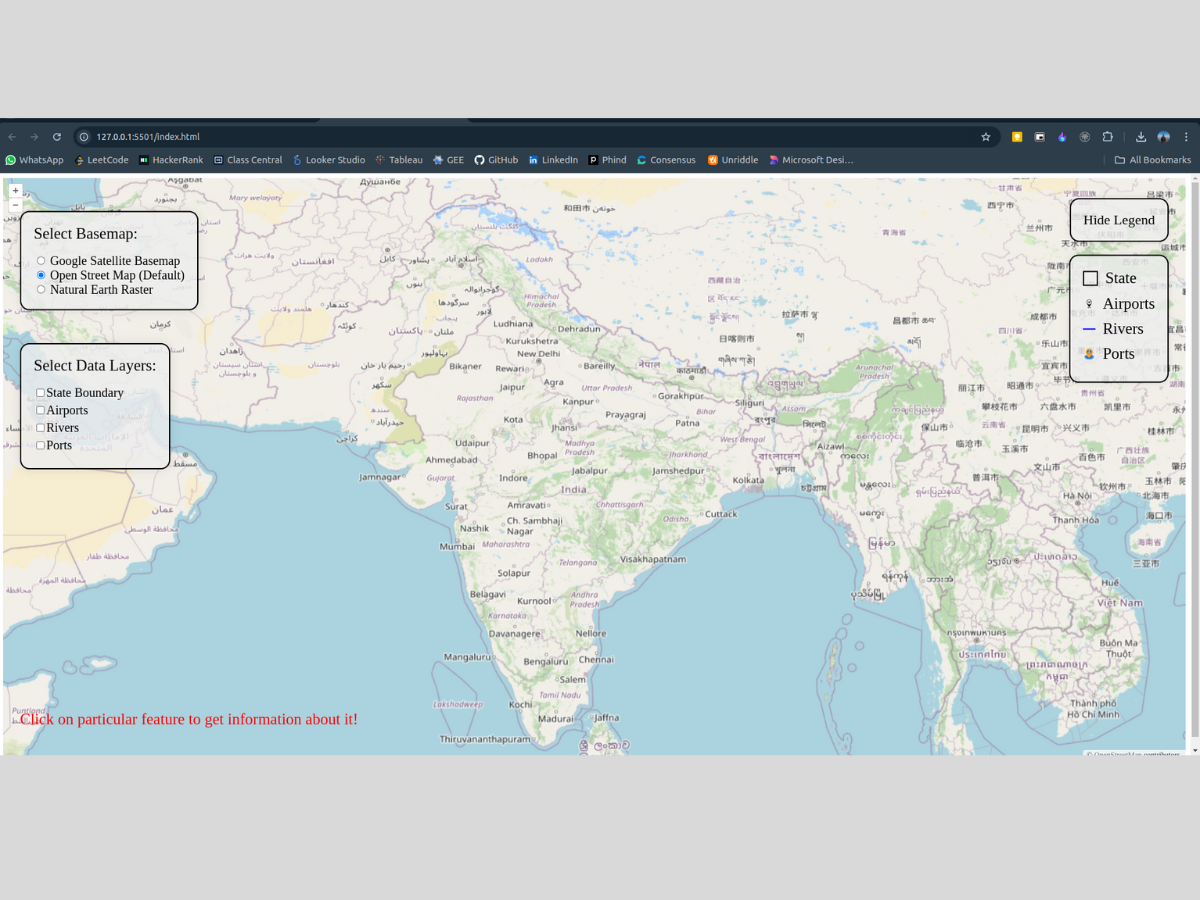
Task: Select Open Street Map (Default) radio
Action: coord(41,275)
